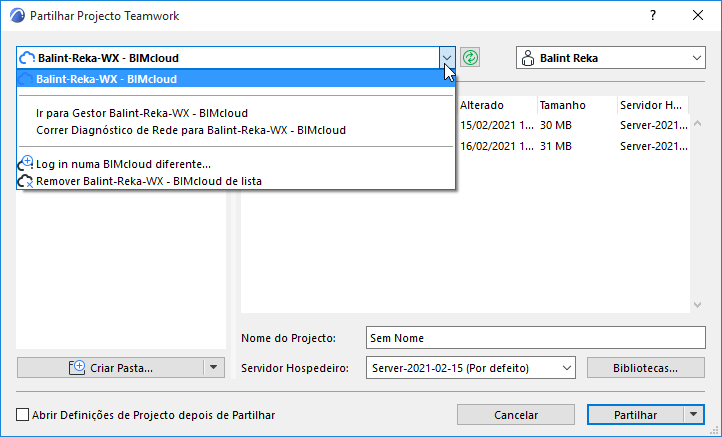Sort by the Tamanho column header
Viewport: 722px width, 437px height.
pyautogui.click(x=577, y=105)
